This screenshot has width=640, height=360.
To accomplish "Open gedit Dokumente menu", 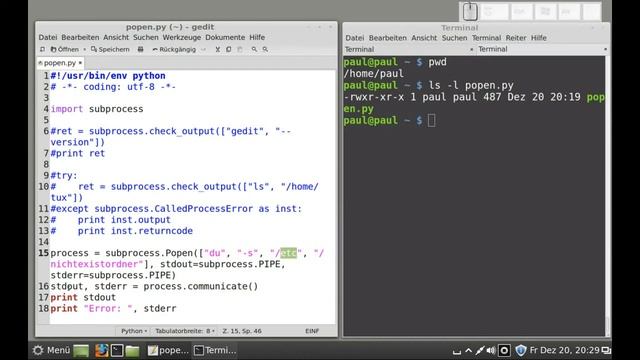I will pos(225,37).
